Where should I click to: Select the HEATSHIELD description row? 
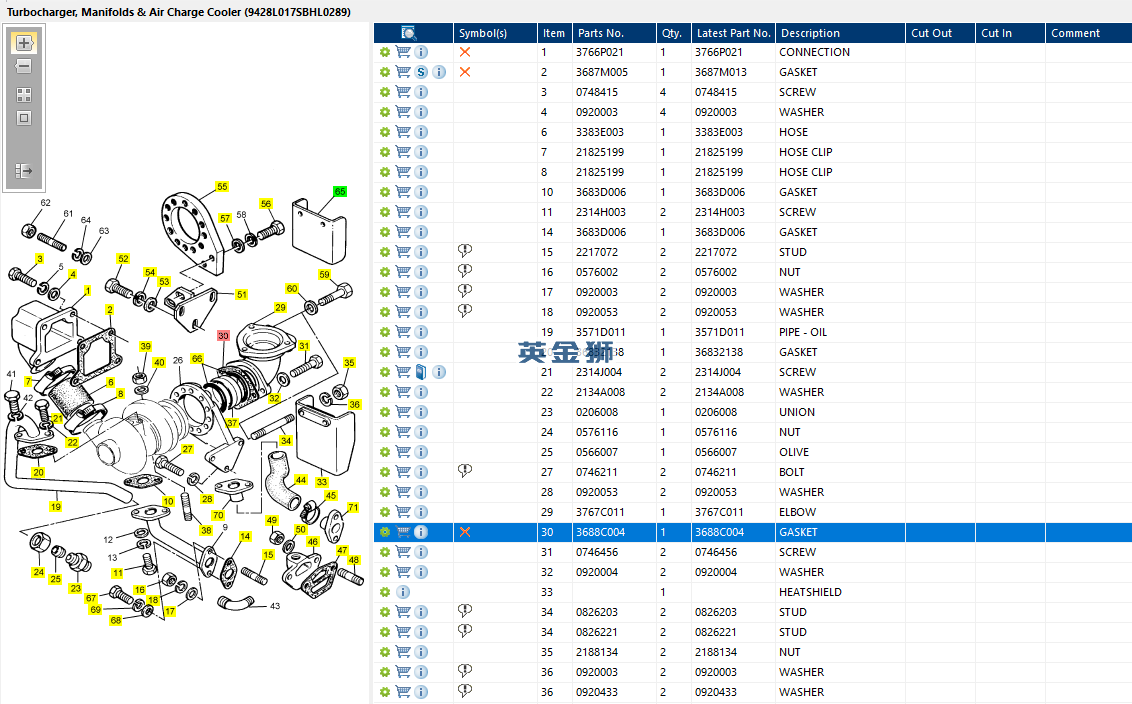tap(810, 592)
